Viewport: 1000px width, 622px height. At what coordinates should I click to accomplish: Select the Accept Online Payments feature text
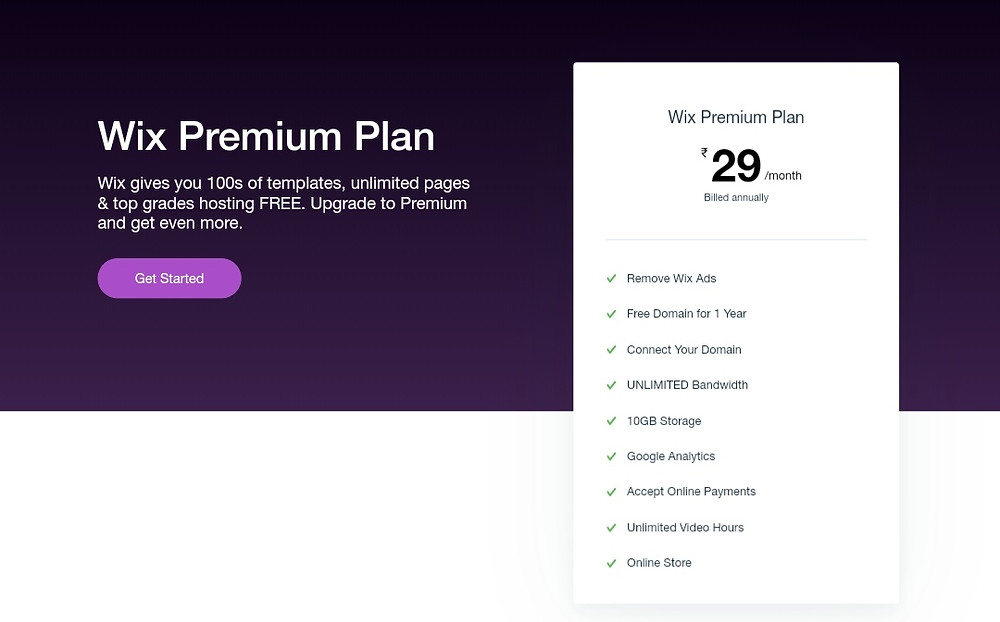tap(691, 492)
